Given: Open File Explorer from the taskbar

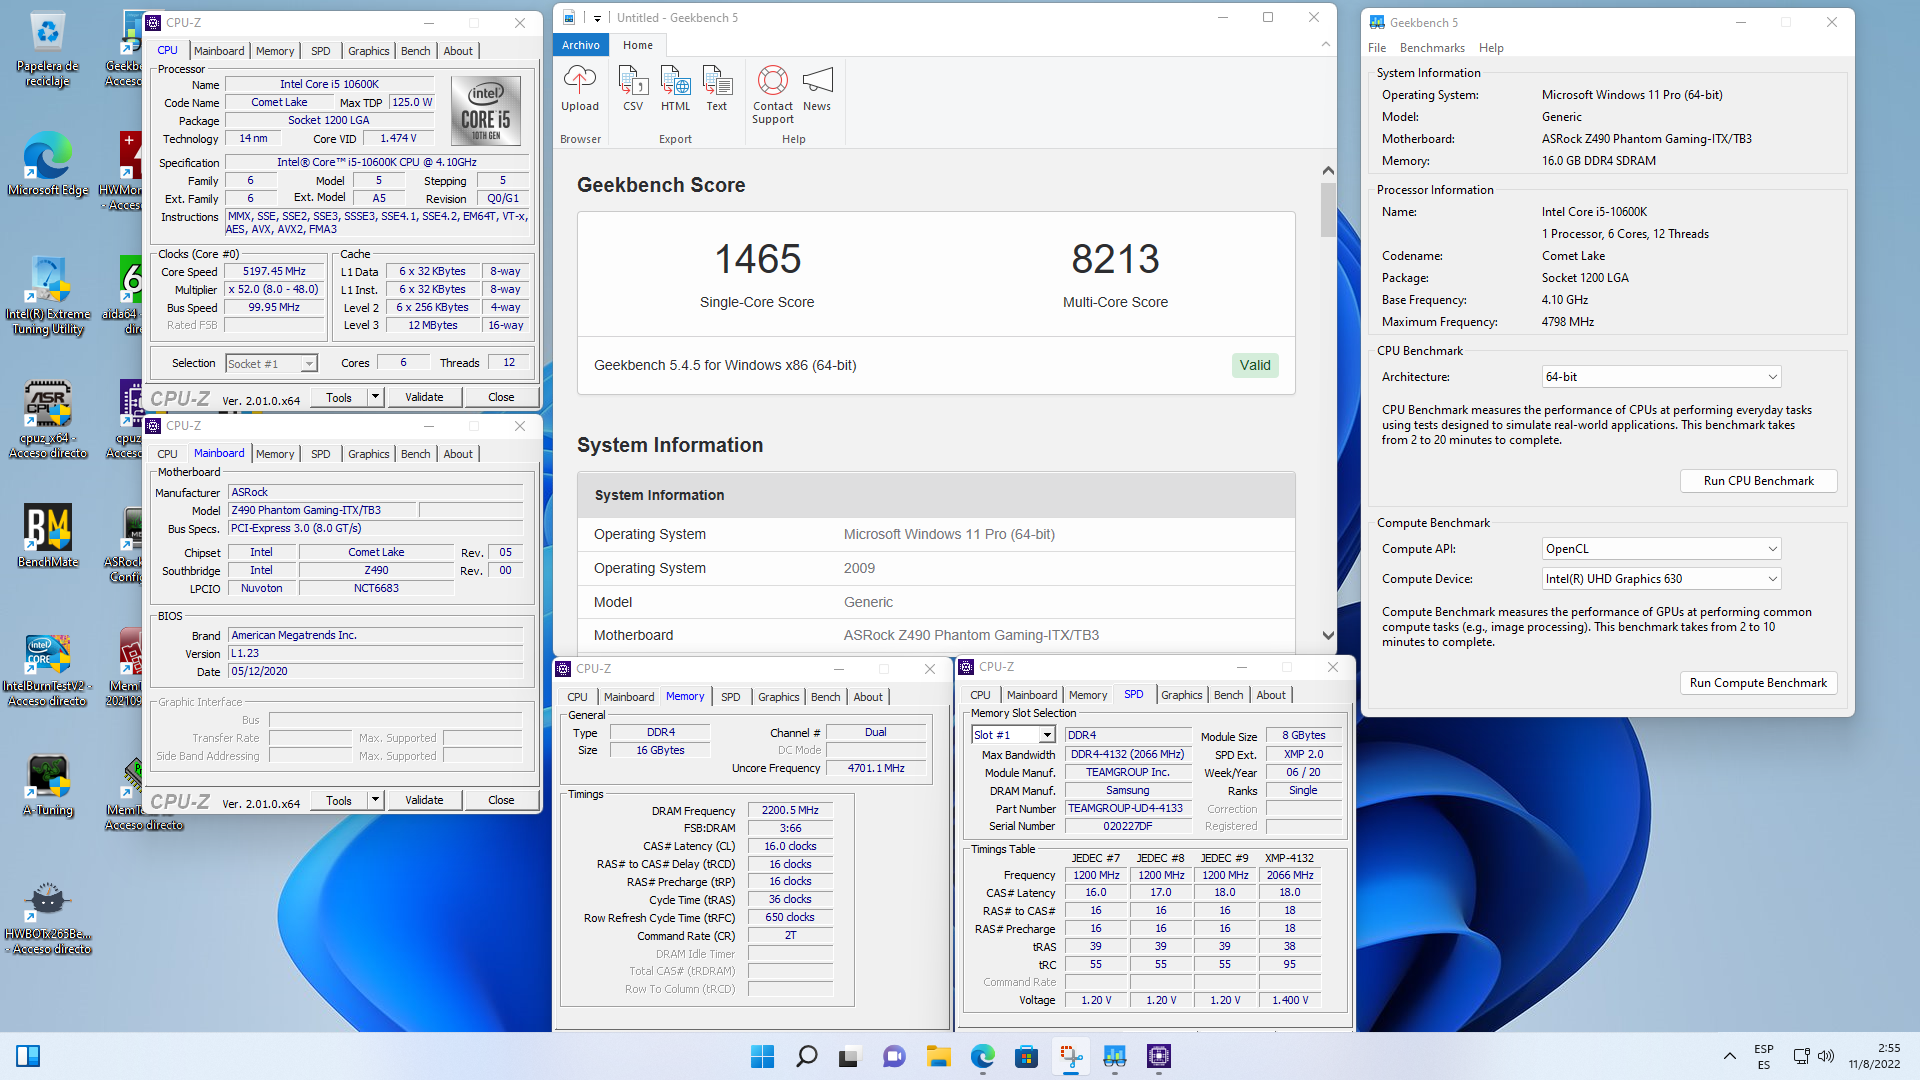Looking at the screenshot, I should pyautogui.click(x=938, y=1056).
